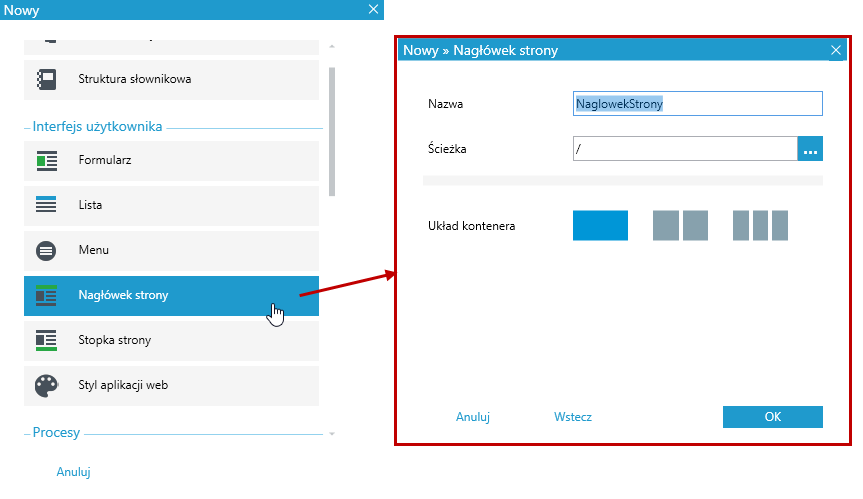The width and height of the screenshot is (863, 499).
Task: Click Anuluj in Nagłówek strony dialog
Action: coord(473,417)
